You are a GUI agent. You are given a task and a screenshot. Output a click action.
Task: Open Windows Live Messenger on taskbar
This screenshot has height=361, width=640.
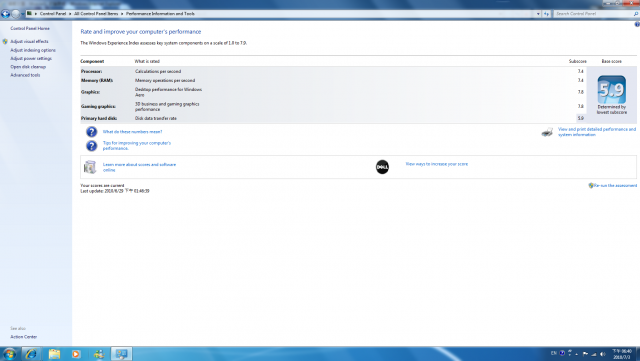pos(99,354)
